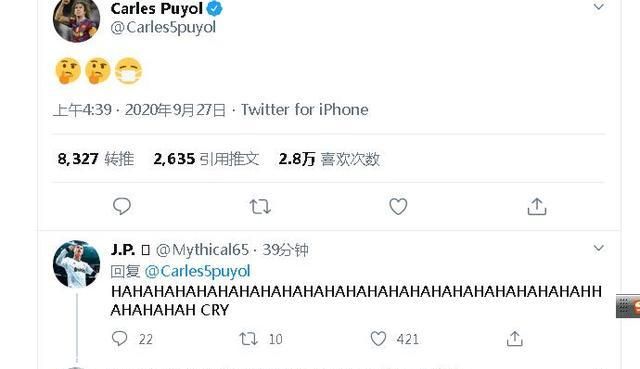Click the reply icon under Puyol's tweet
The image size is (640, 369).
pos(122,206)
